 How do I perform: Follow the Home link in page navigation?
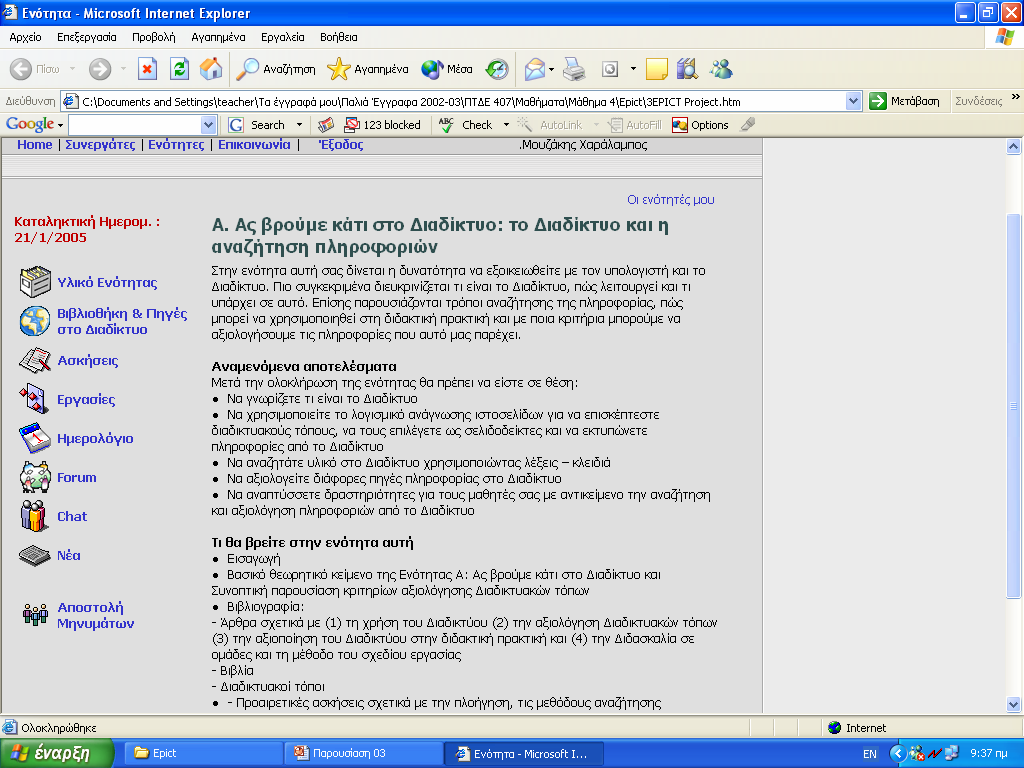[35, 144]
